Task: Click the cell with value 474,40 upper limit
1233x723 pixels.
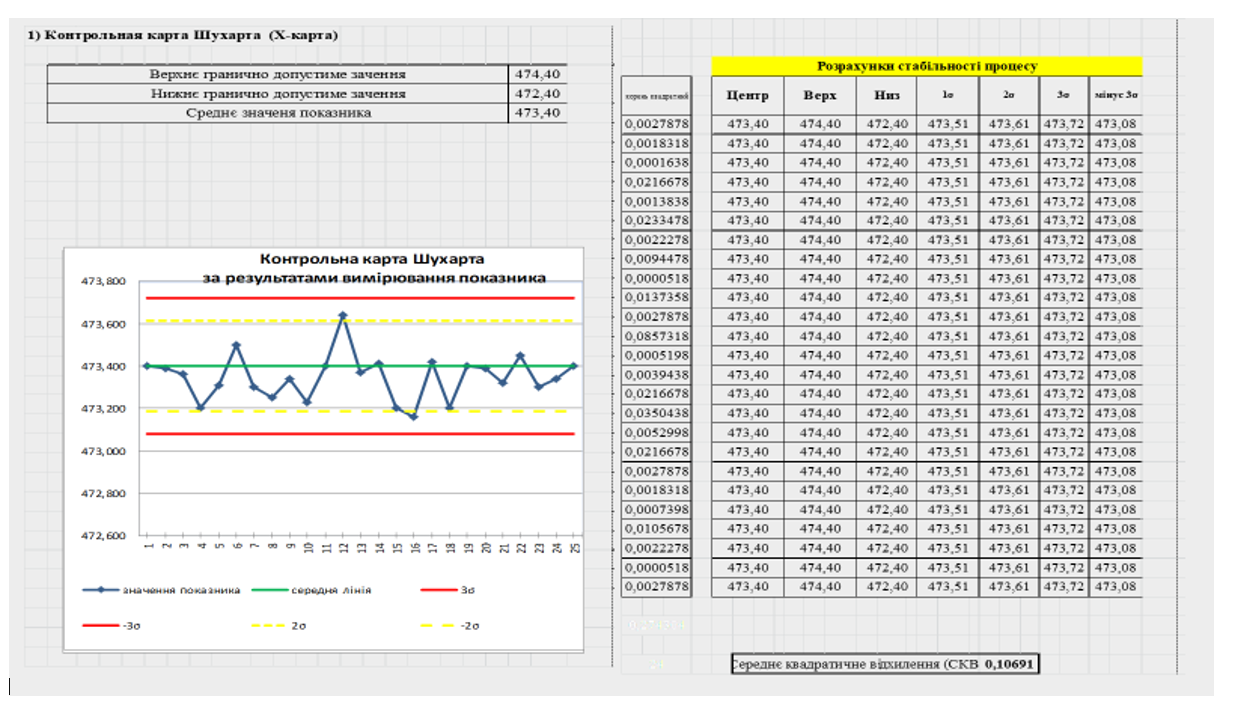Action: pyautogui.click(x=537, y=74)
